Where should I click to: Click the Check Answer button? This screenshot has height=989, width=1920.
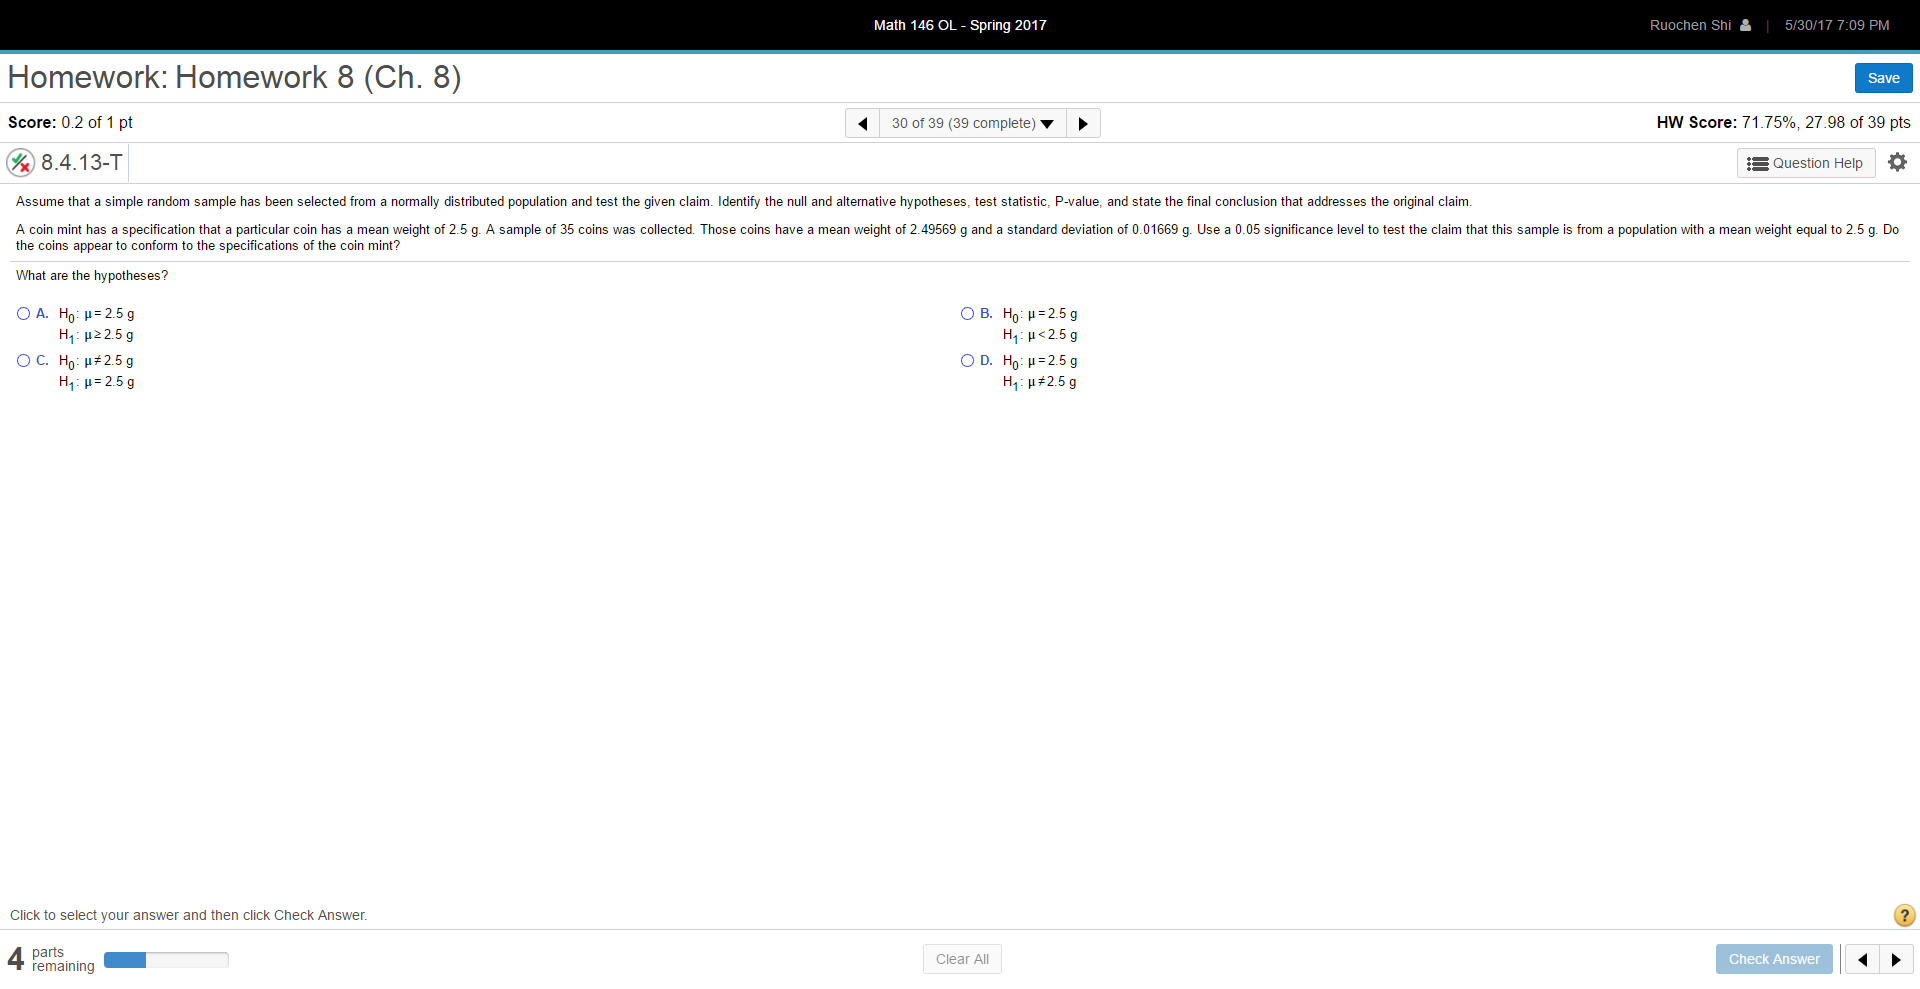point(1773,958)
